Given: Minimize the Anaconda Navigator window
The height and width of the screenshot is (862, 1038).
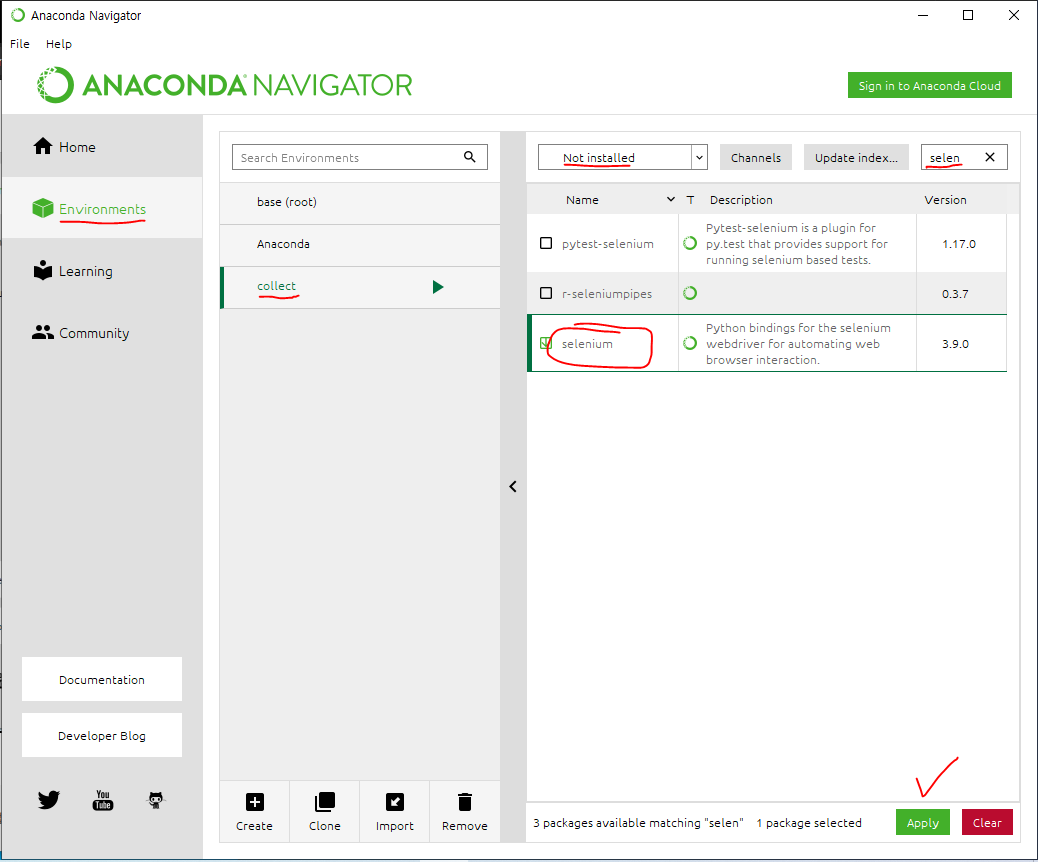Looking at the screenshot, I should pyautogui.click(x=923, y=15).
